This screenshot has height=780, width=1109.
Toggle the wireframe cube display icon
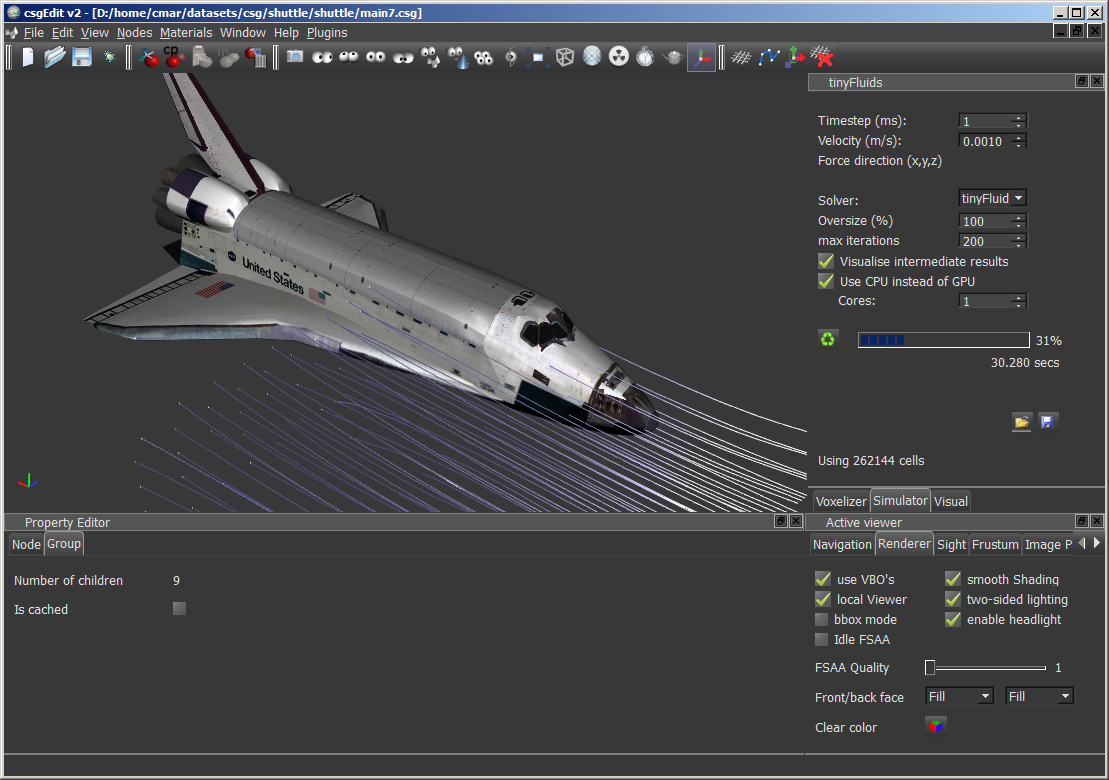[566, 57]
